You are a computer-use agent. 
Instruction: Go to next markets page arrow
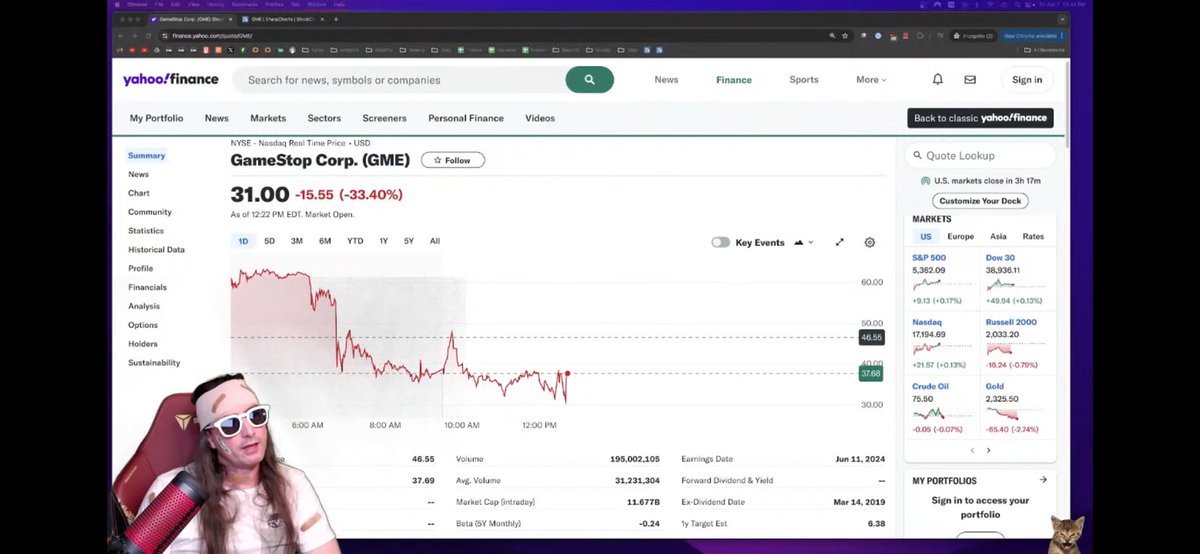[x=988, y=450]
